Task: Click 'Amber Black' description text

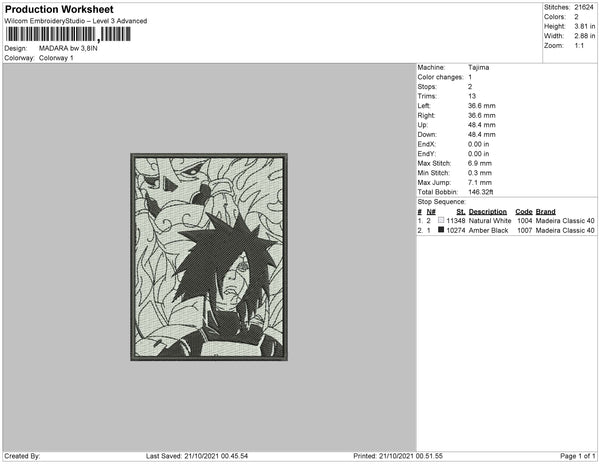Action: tap(488, 230)
